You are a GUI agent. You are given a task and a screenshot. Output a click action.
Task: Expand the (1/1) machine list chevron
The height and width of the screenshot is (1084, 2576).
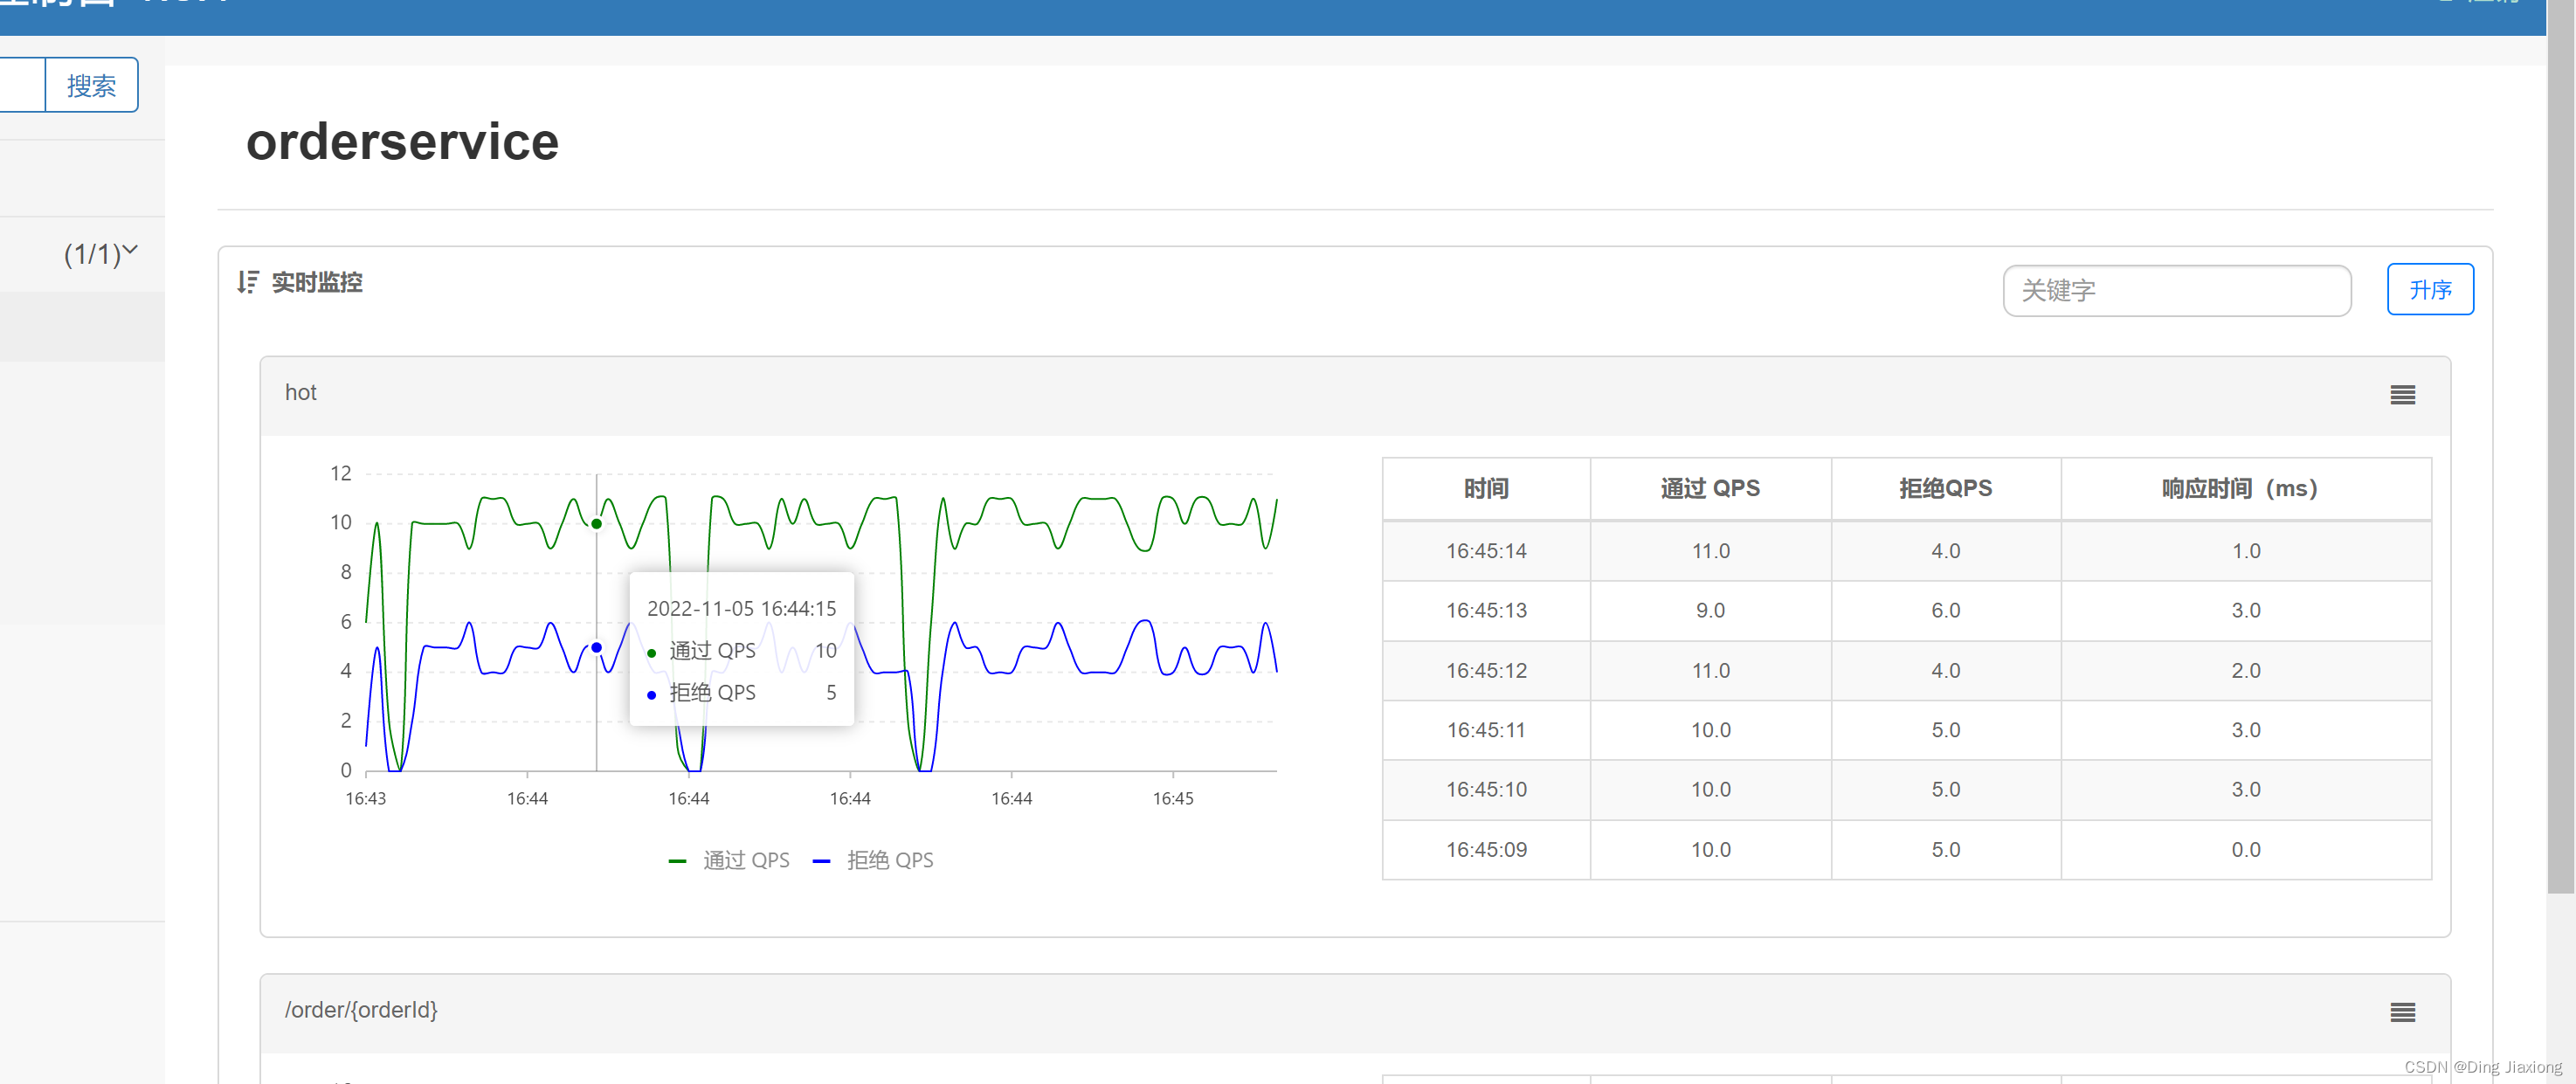[x=130, y=251]
